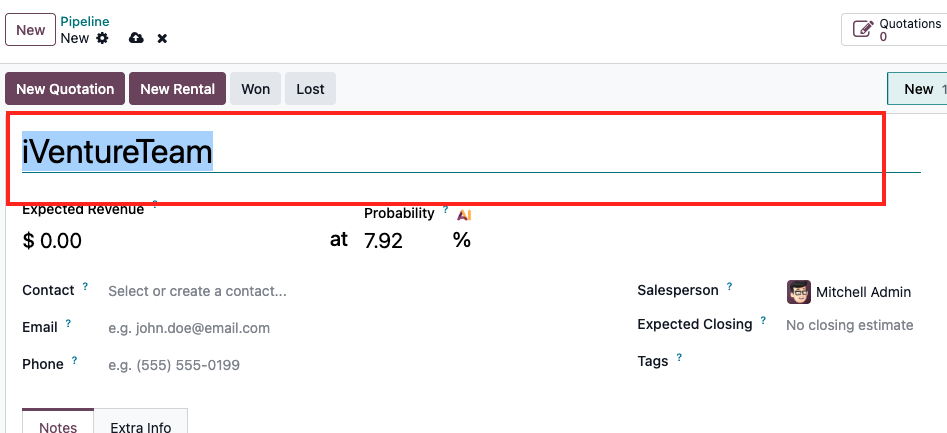Click Mitchell Admin avatar image
The height and width of the screenshot is (433, 947).
799,292
